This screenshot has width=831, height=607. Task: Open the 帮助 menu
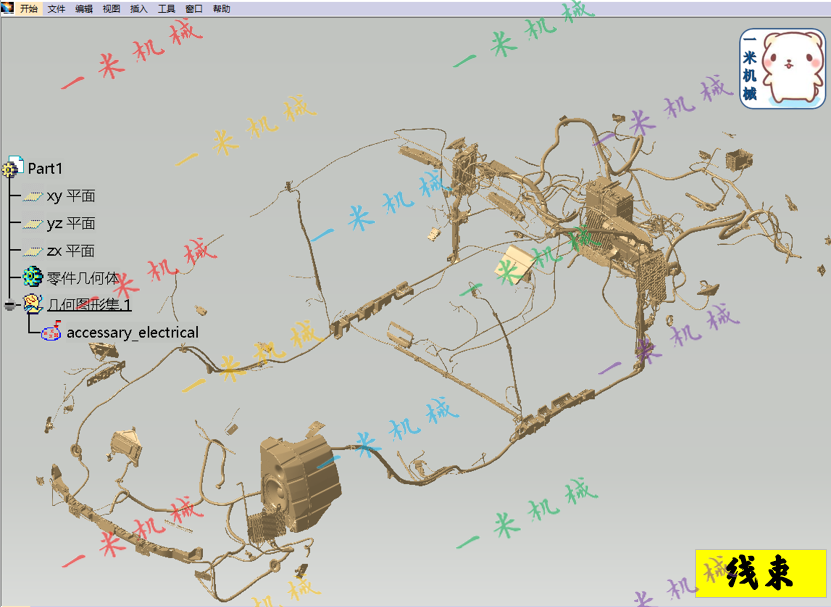point(222,8)
